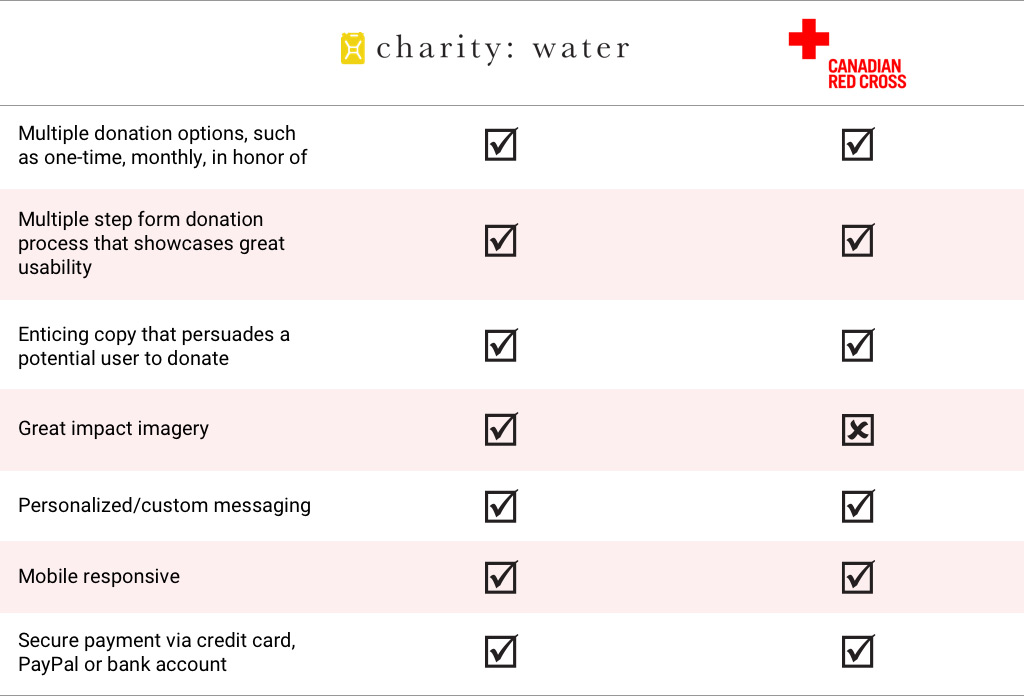Click the charity: water logo text
The height and width of the screenshot is (696, 1024).
[503, 48]
